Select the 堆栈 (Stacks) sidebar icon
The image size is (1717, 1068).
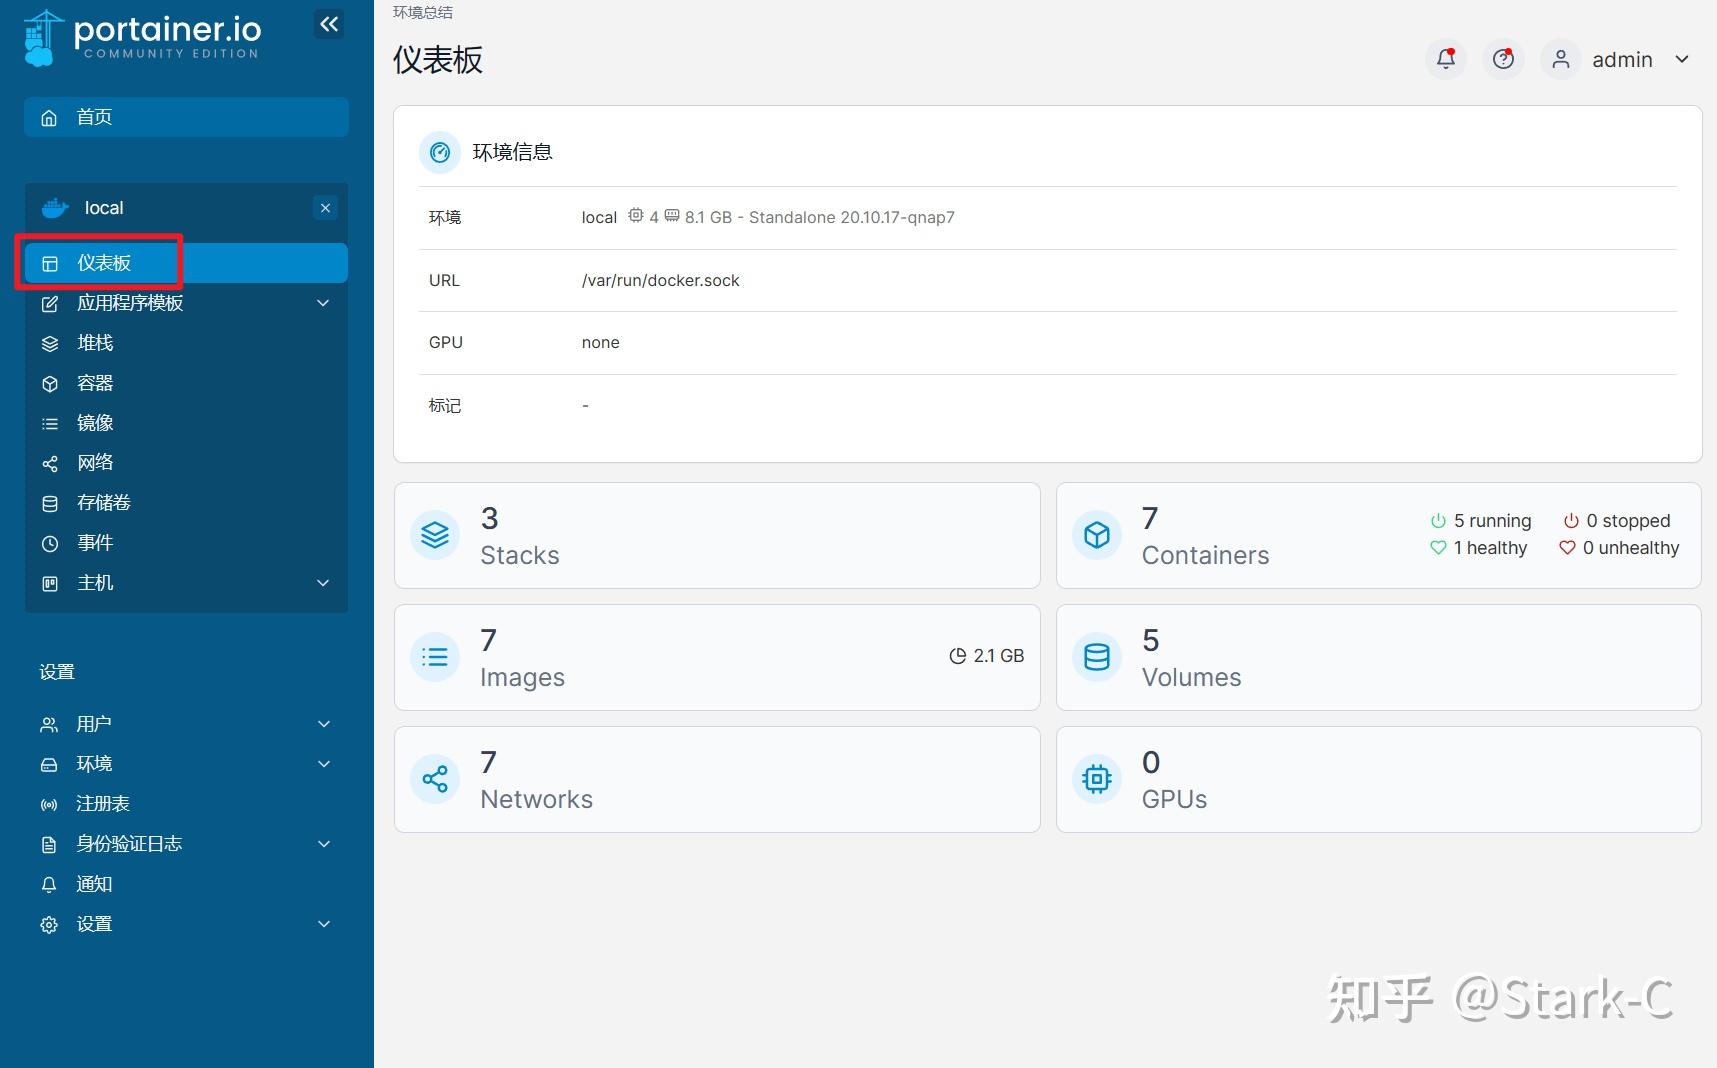[x=50, y=343]
